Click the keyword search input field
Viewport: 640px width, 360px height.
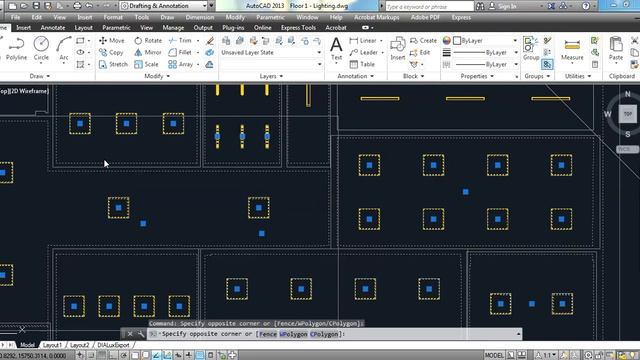429,6
